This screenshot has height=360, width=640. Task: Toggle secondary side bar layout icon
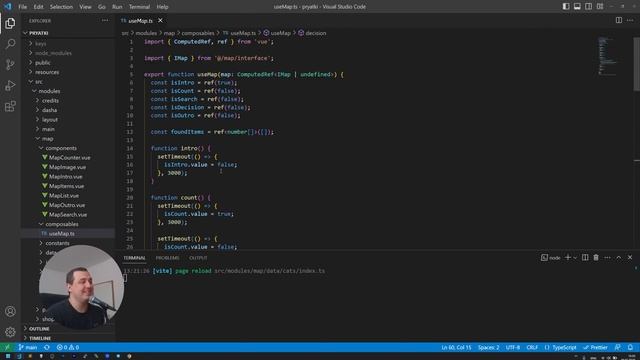click(589, 7)
